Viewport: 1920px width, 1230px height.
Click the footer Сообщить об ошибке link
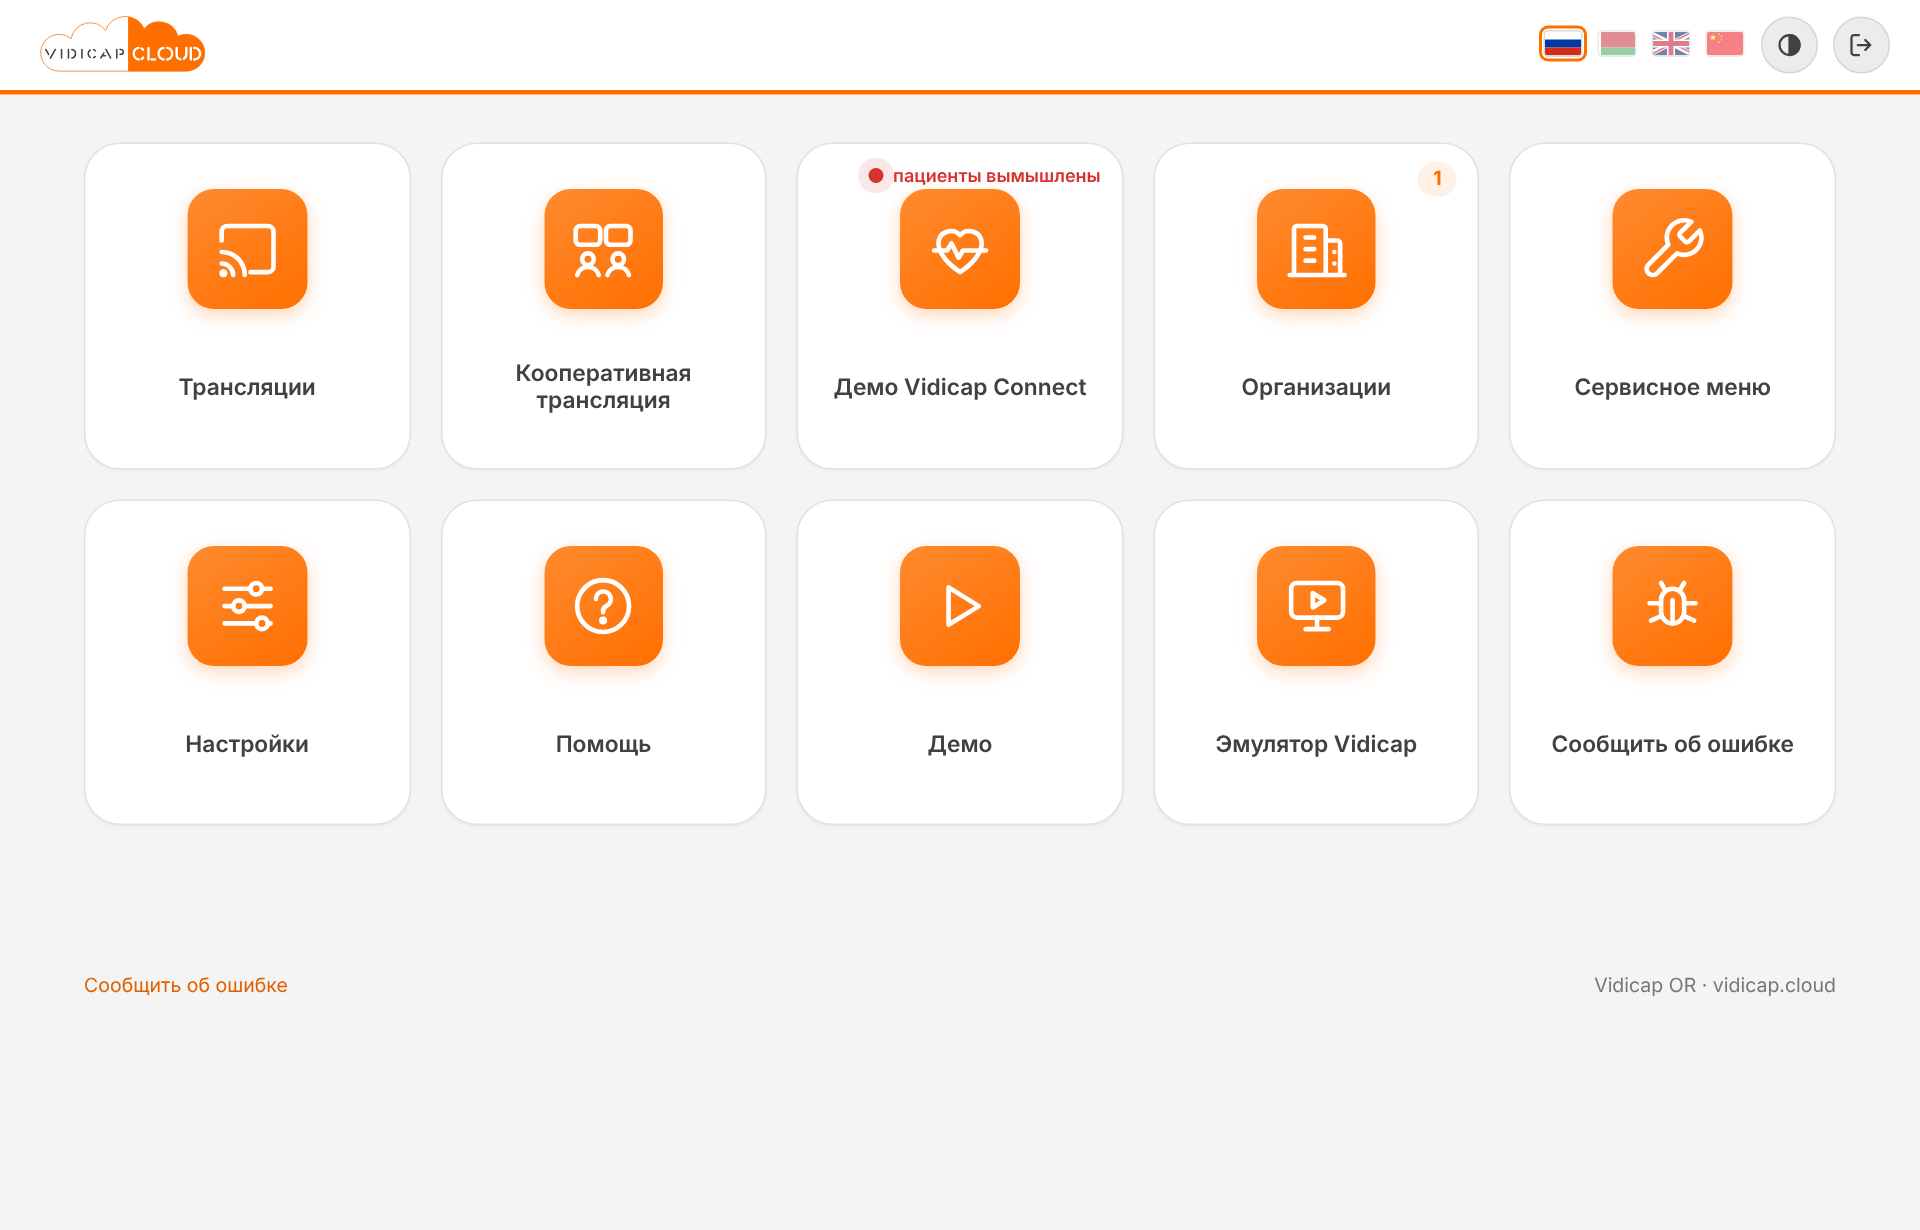tap(186, 985)
